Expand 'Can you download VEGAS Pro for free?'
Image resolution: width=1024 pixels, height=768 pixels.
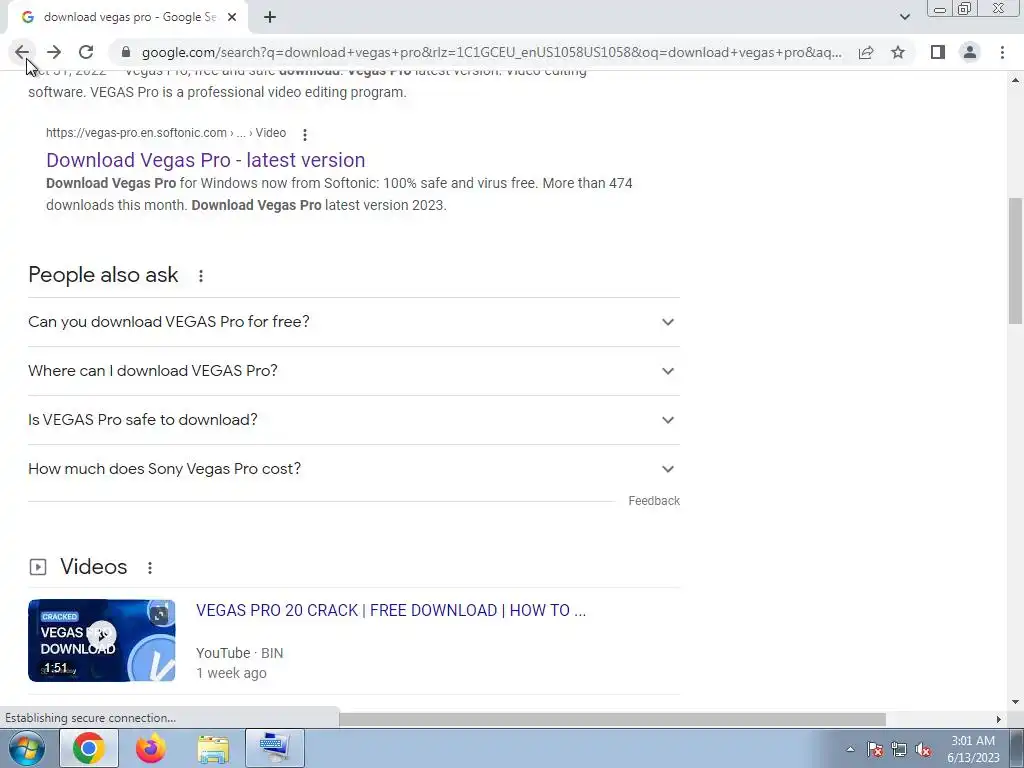click(x=354, y=322)
